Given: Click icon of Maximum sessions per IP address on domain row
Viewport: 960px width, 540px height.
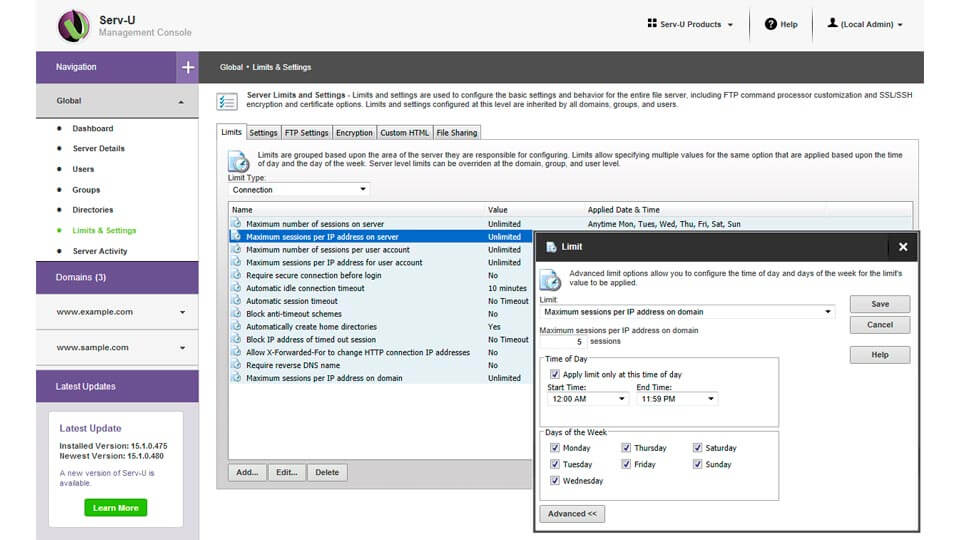Looking at the screenshot, I should pos(236,378).
